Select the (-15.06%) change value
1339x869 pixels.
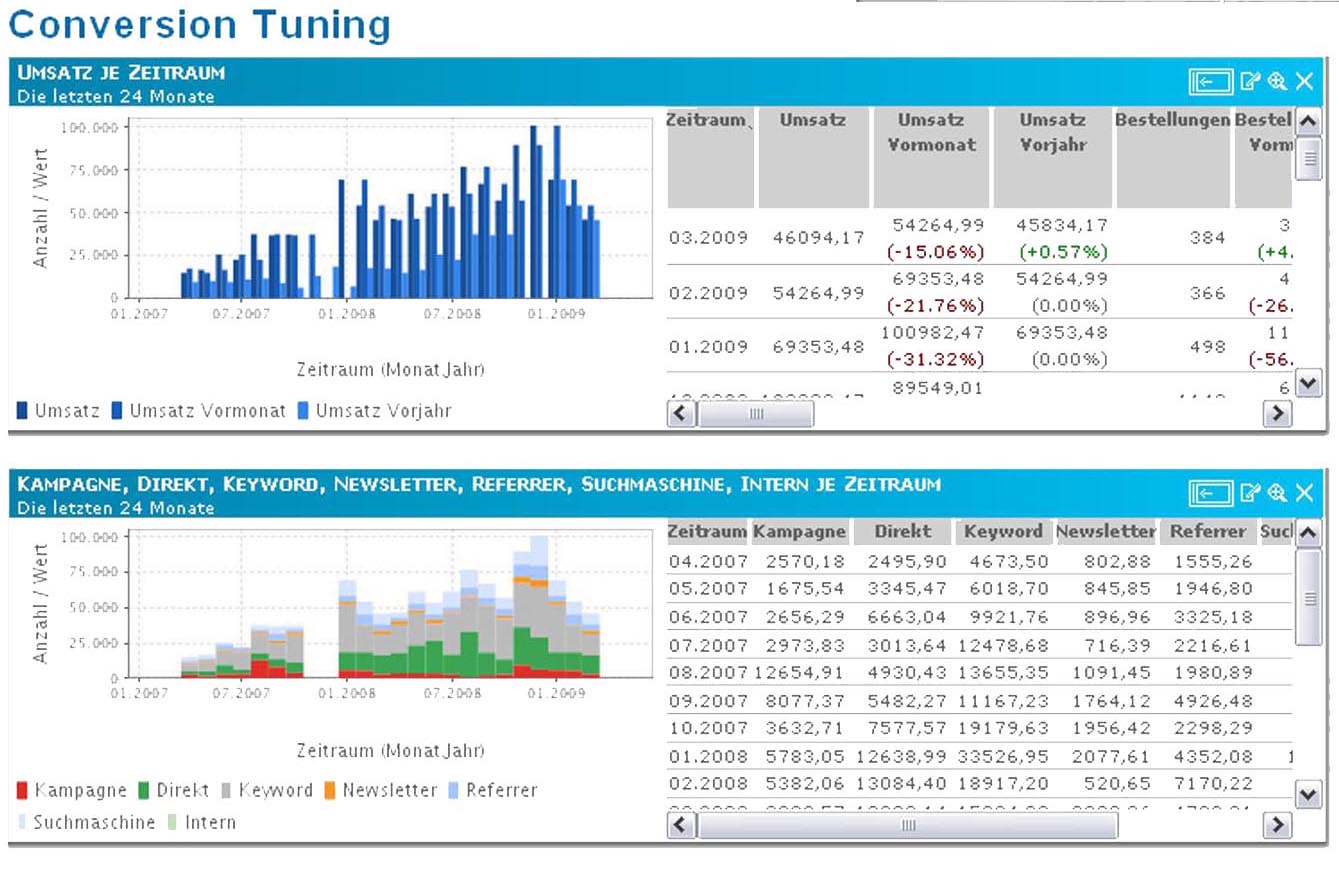(935, 252)
